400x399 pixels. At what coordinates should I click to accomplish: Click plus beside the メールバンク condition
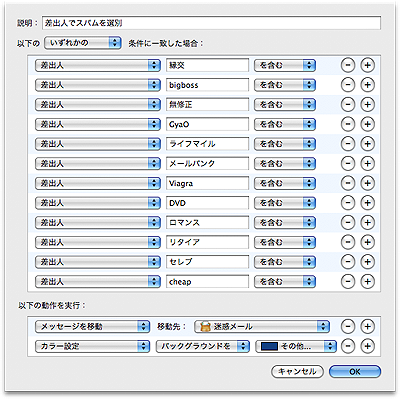pyautogui.click(x=367, y=164)
